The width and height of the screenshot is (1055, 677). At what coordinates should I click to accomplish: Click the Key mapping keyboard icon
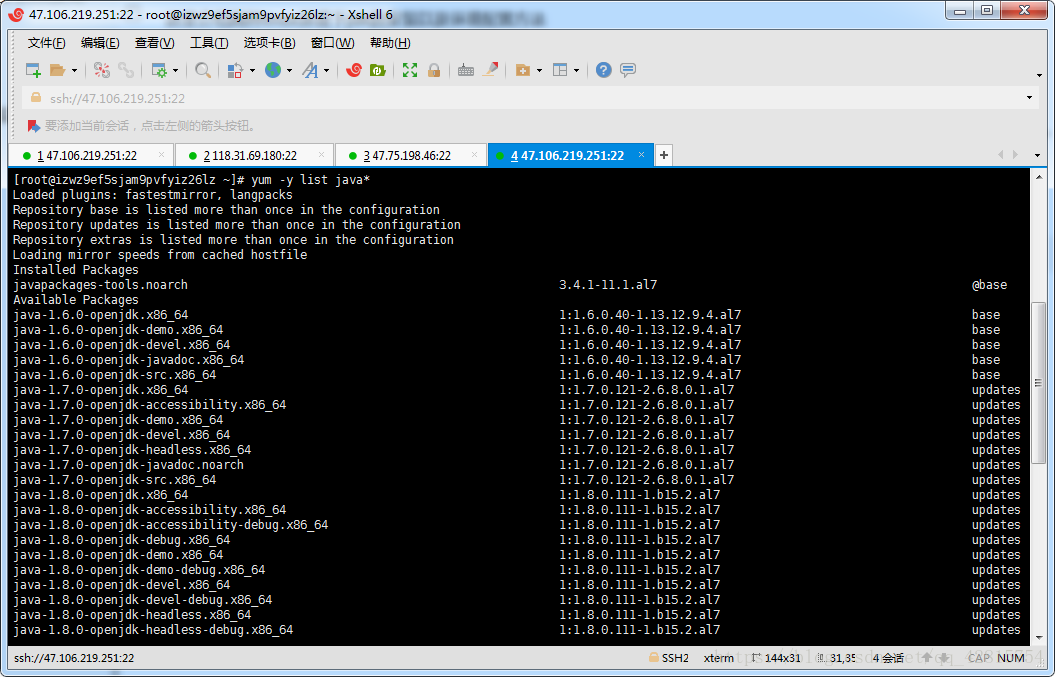point(466,70)
